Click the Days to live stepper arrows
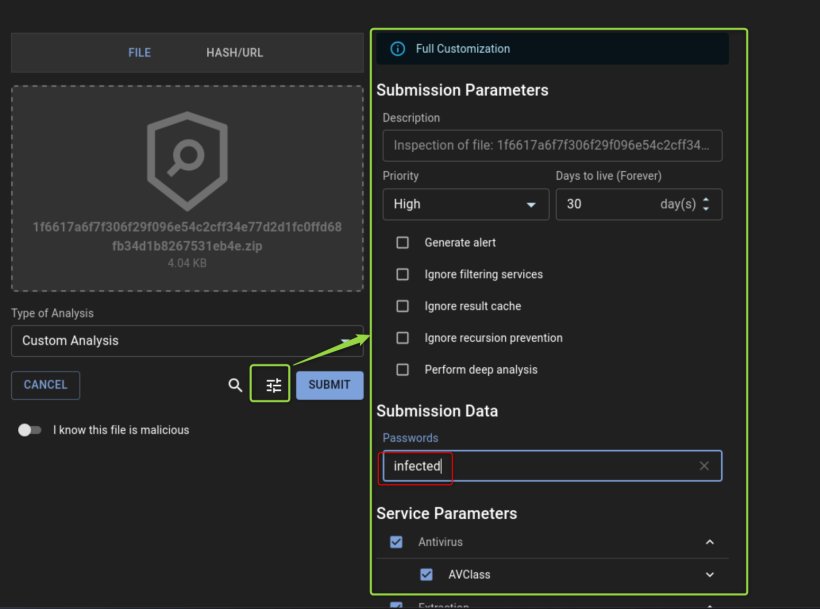 pos(706,204)
